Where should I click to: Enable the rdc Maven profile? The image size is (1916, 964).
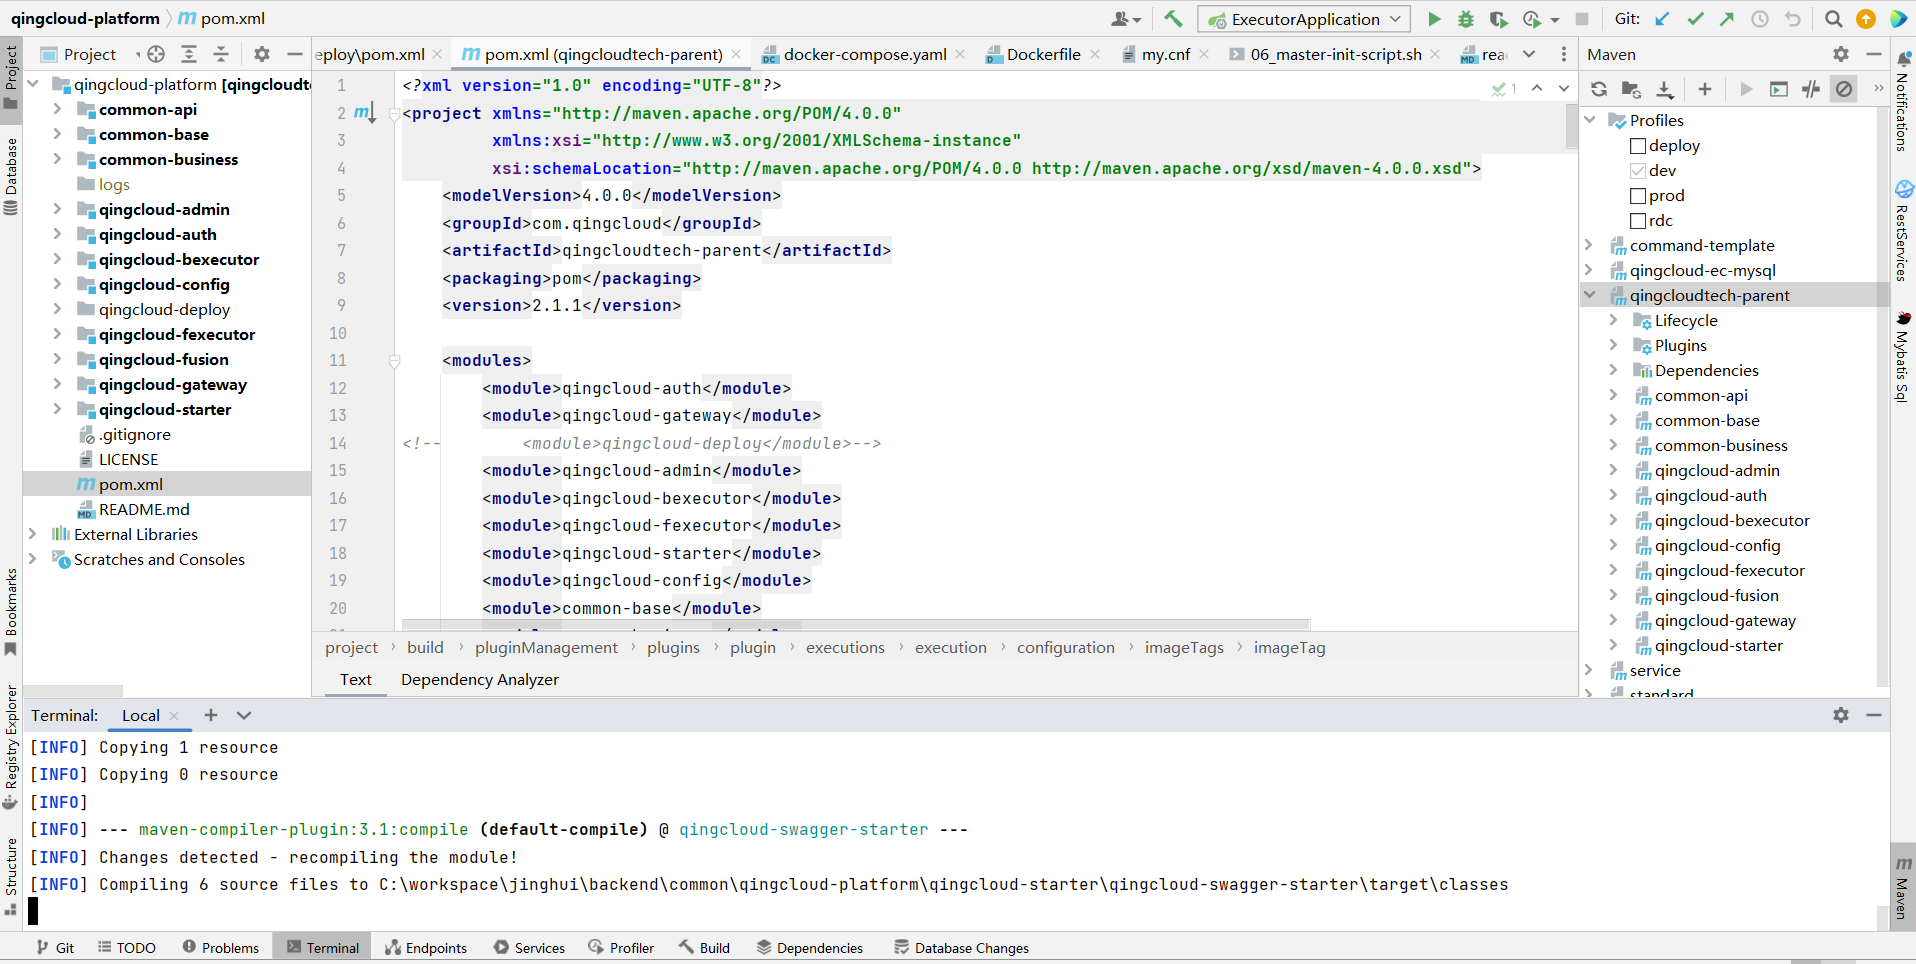tap(1638, 221)
